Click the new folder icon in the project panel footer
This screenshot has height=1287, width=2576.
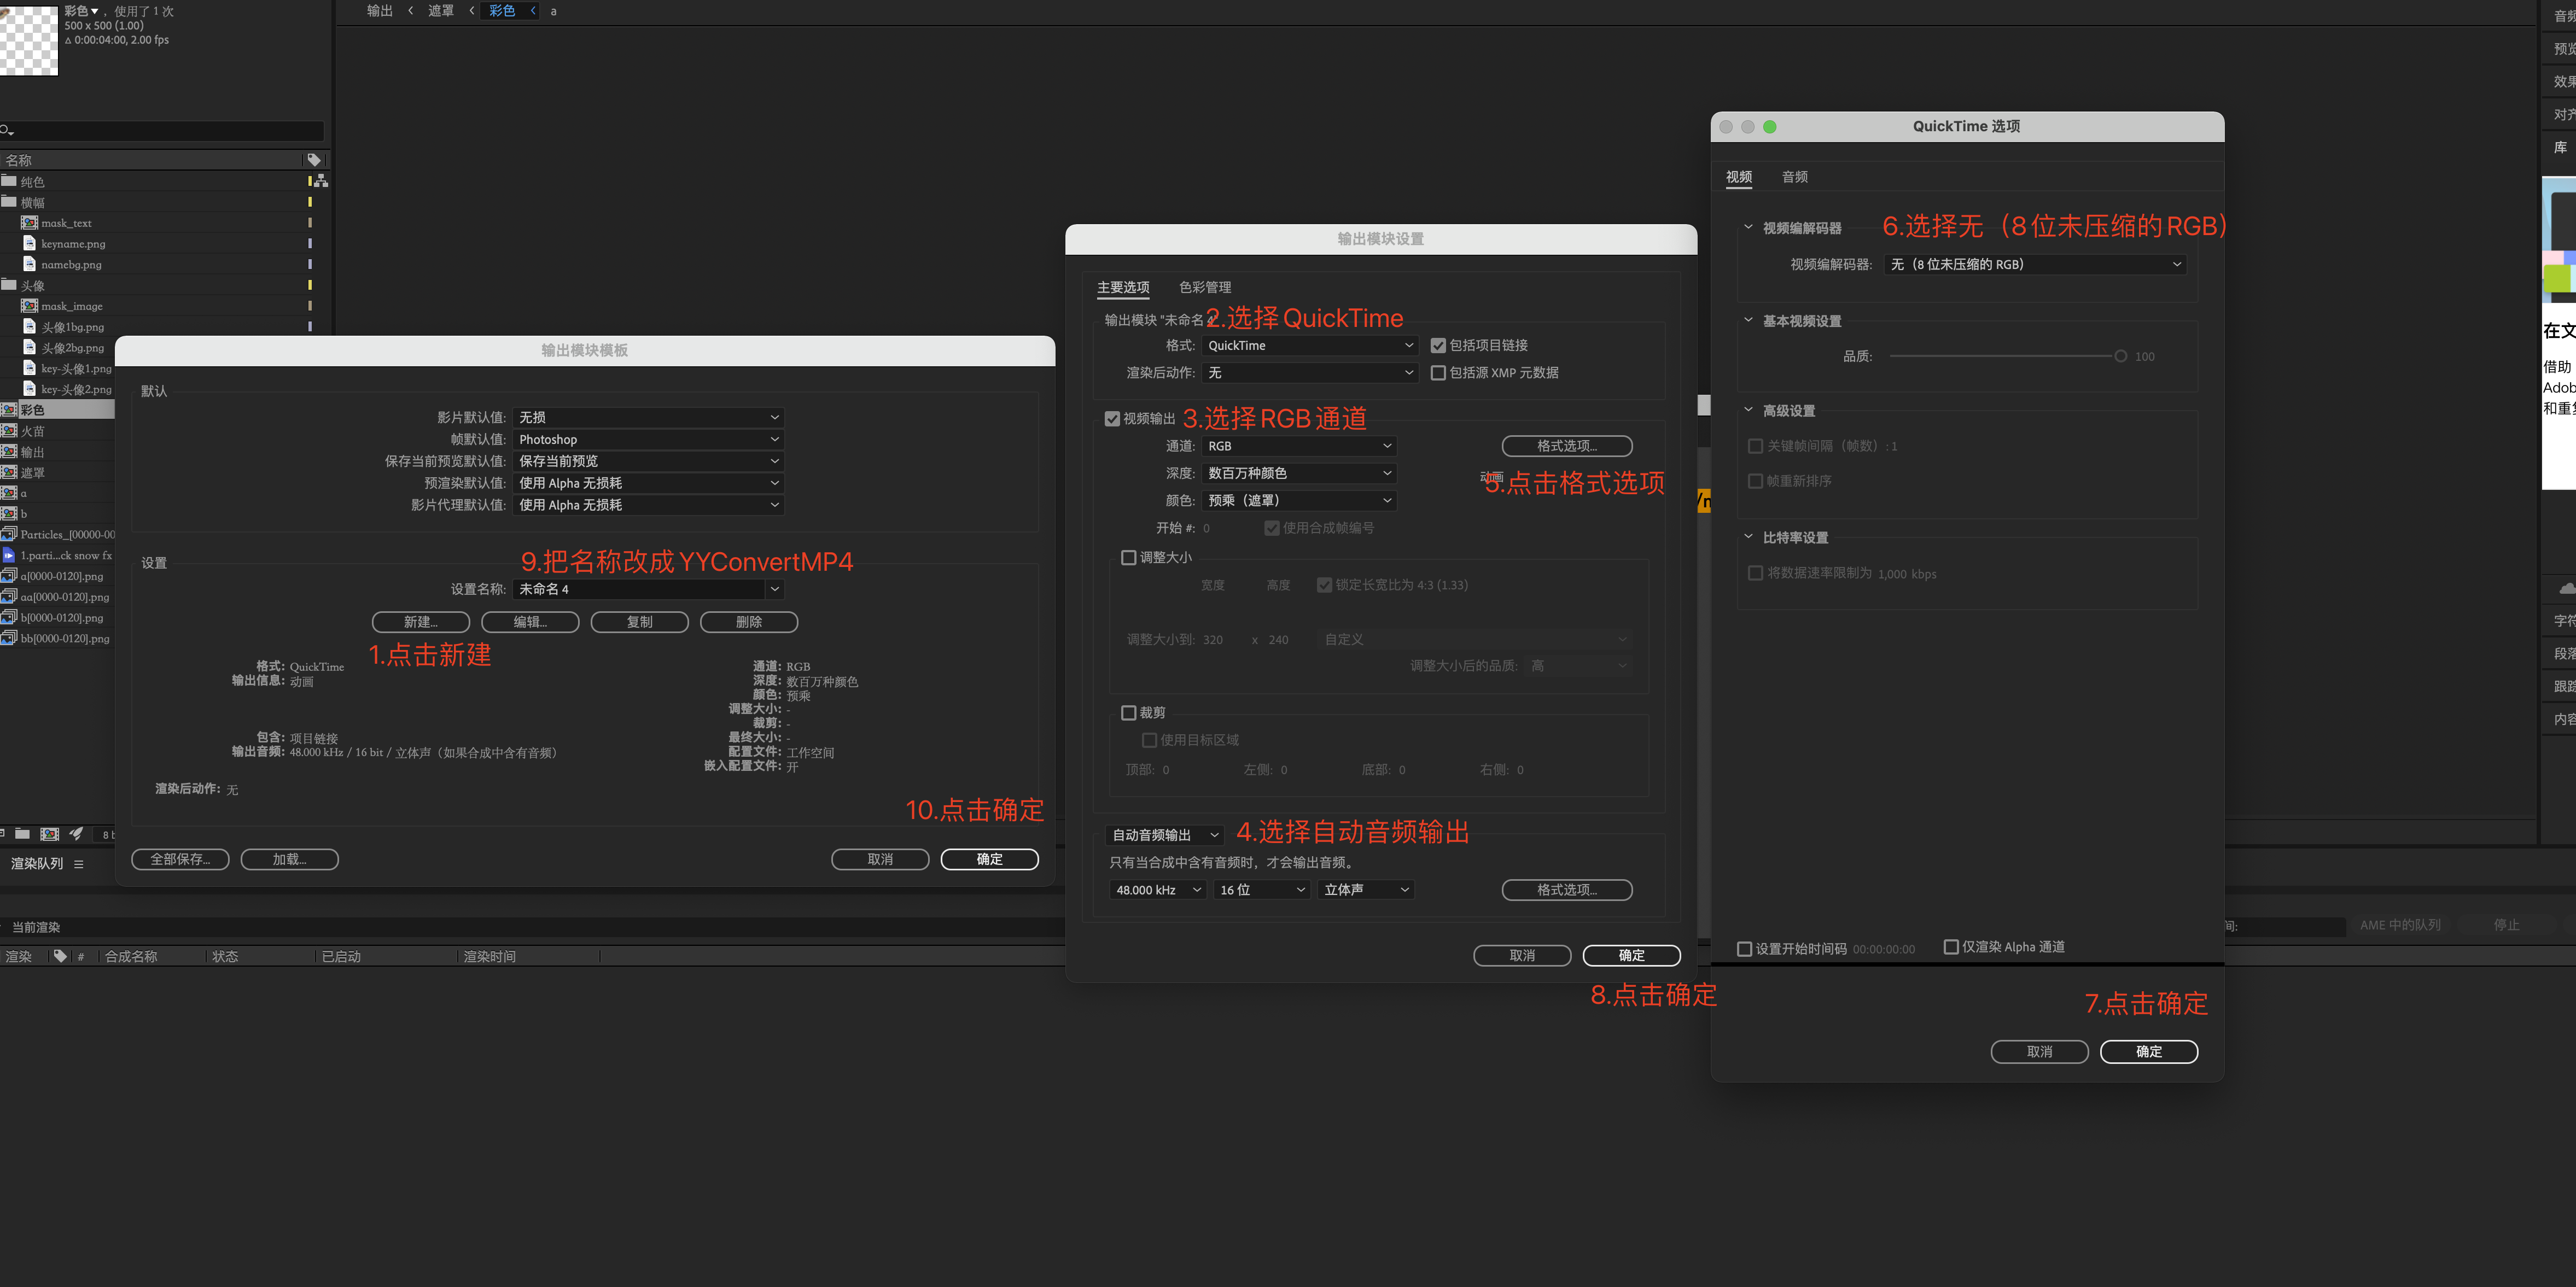22,833
